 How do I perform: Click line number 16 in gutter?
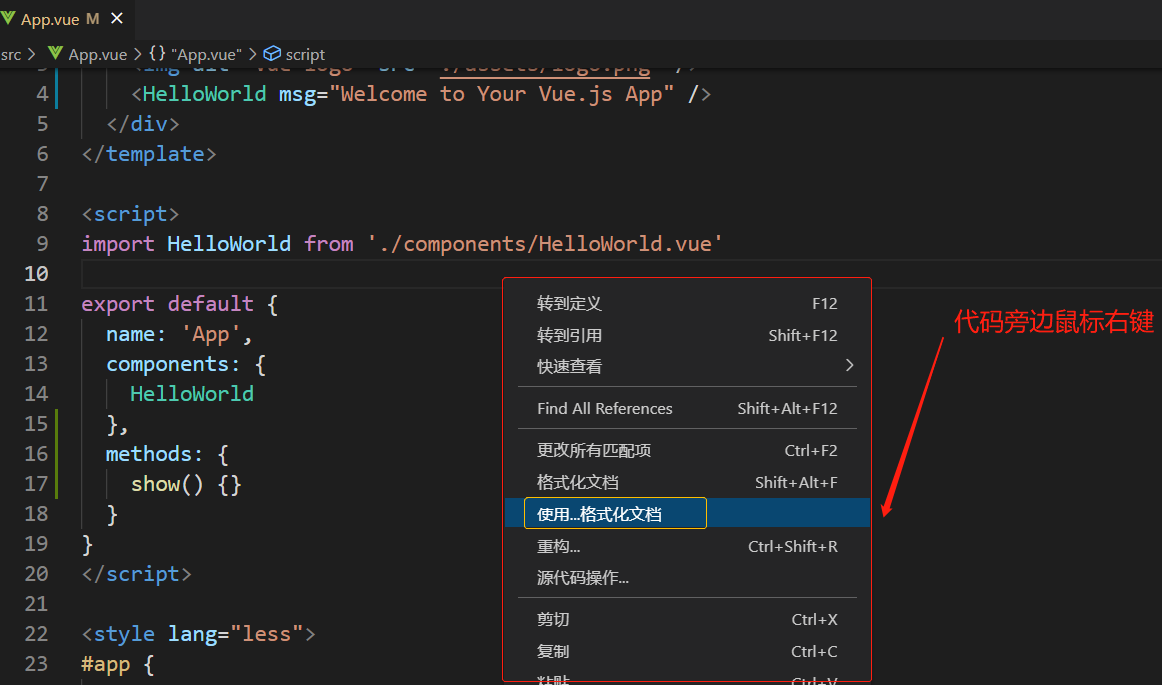point(36,454)
